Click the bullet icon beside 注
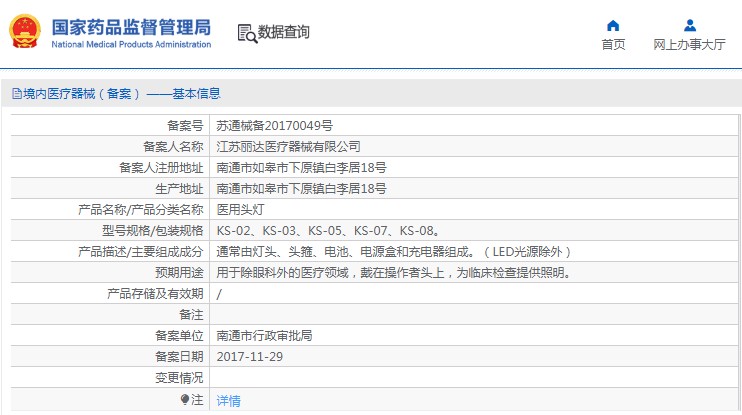Image resolution: width=742 pixels, height=415 pixels. [x=185, y=399]
